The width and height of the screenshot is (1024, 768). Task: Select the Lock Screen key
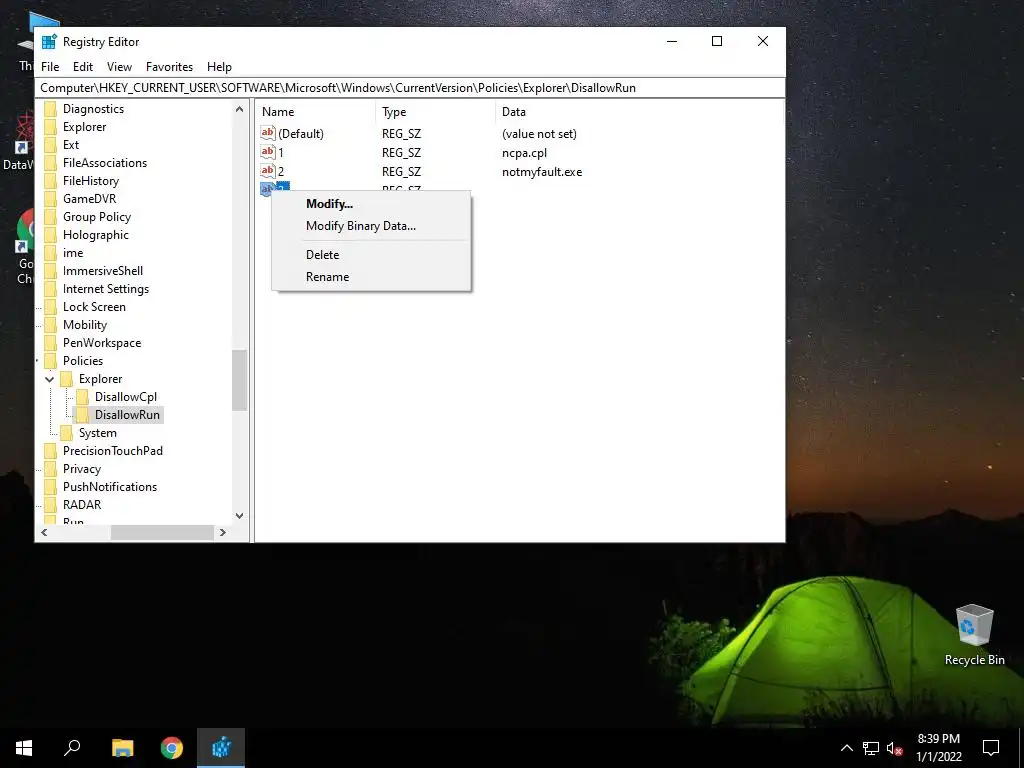click(94, 307)
